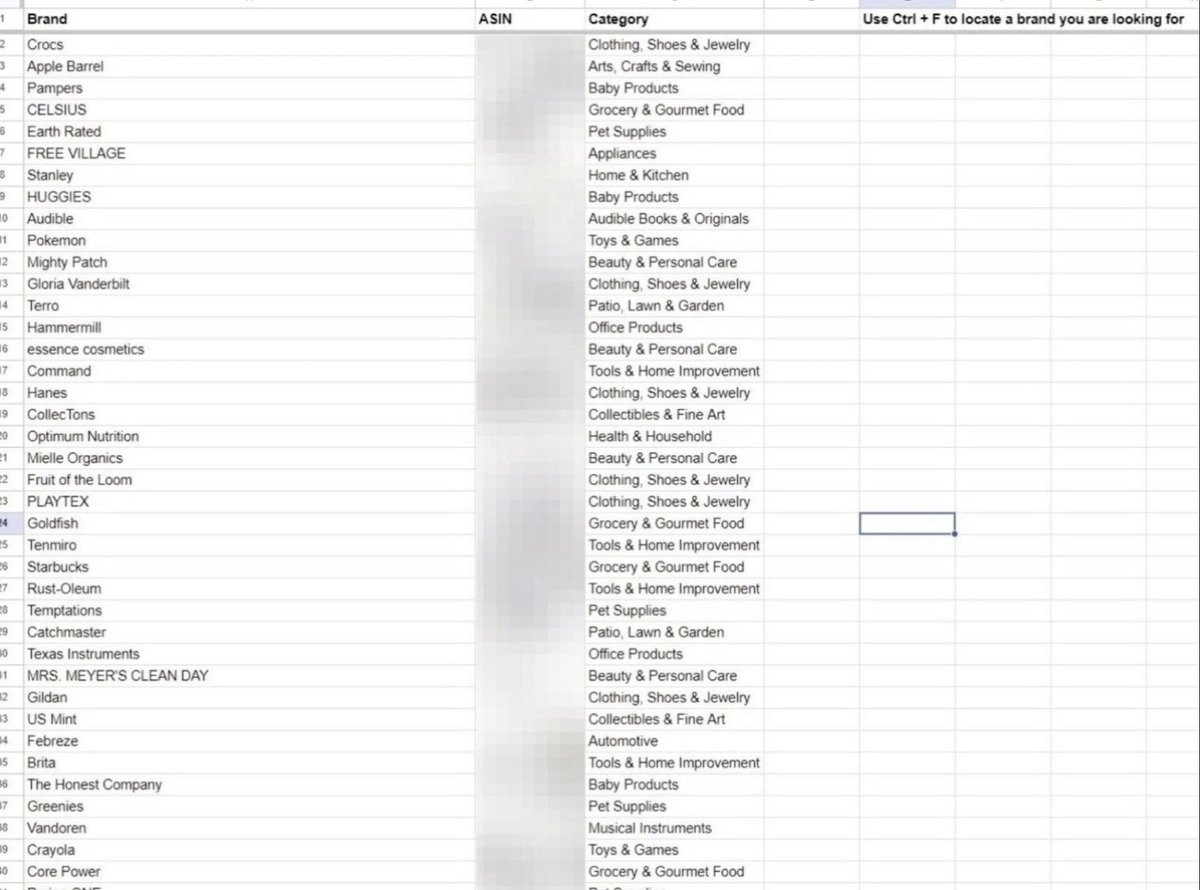Click the Appliances category cell
Image resolution: width=1200 pixels, height=890 pixels.
674,154
